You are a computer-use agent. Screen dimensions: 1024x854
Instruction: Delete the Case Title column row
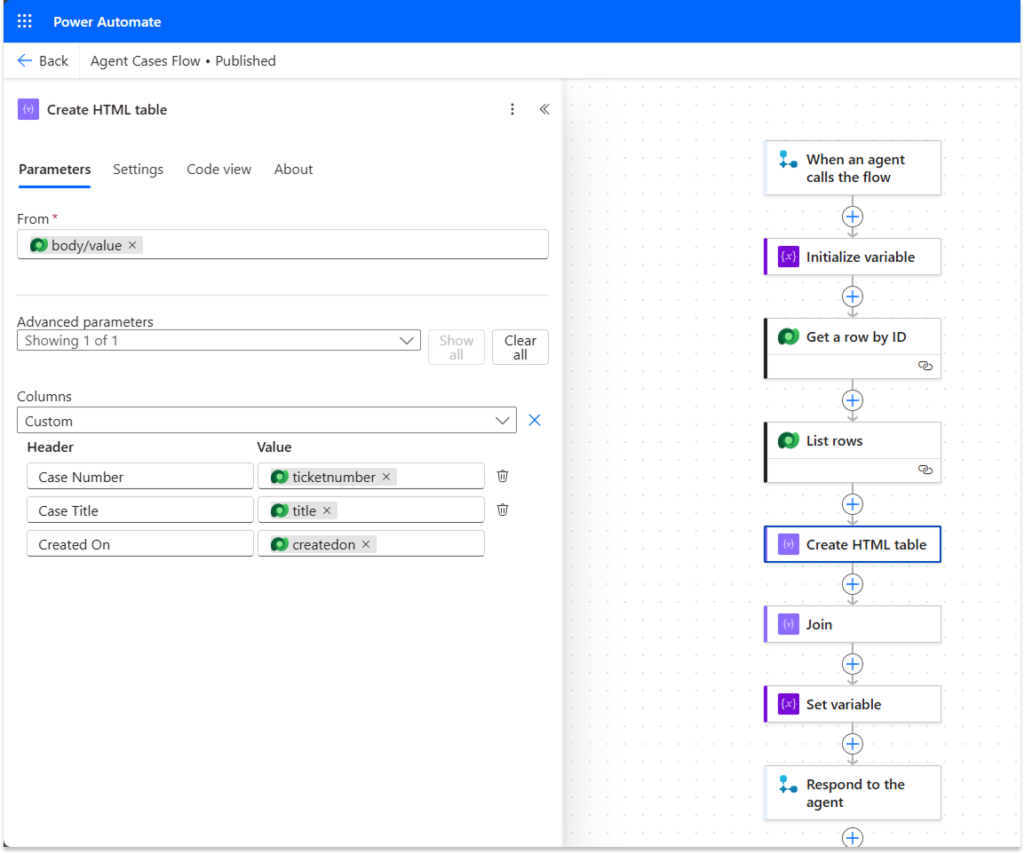coord(502,510)
